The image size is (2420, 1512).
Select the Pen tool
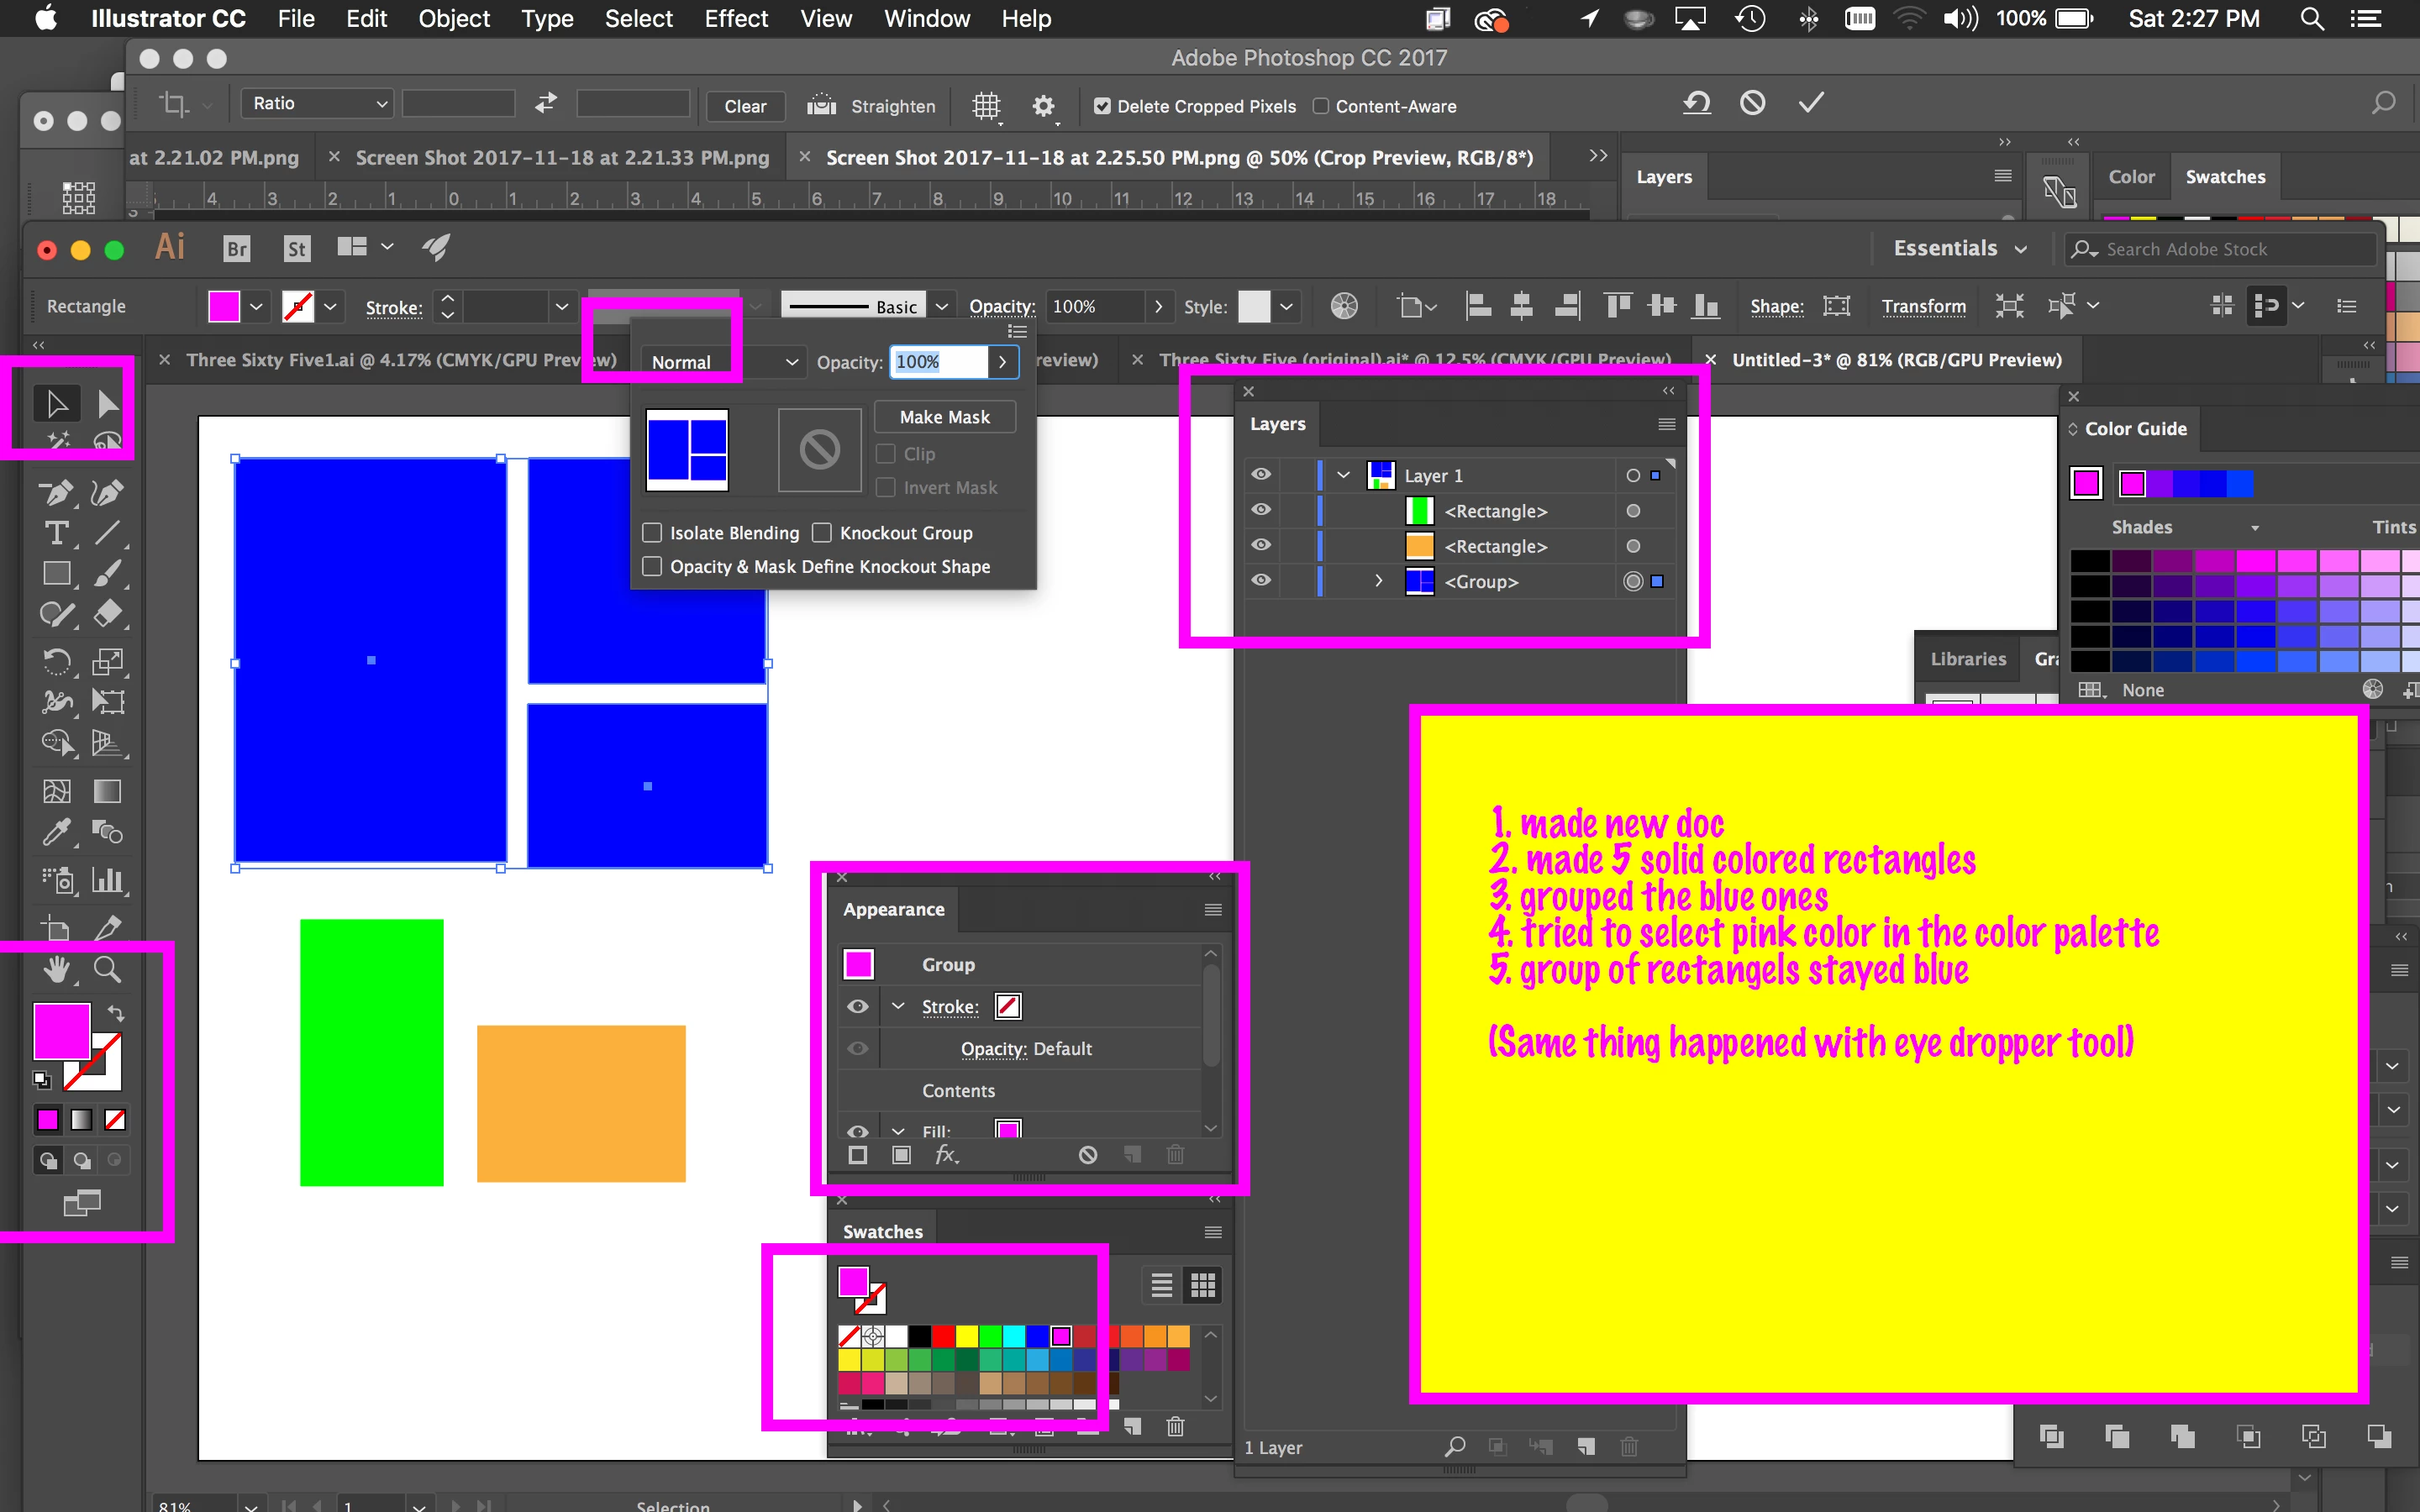56,492
